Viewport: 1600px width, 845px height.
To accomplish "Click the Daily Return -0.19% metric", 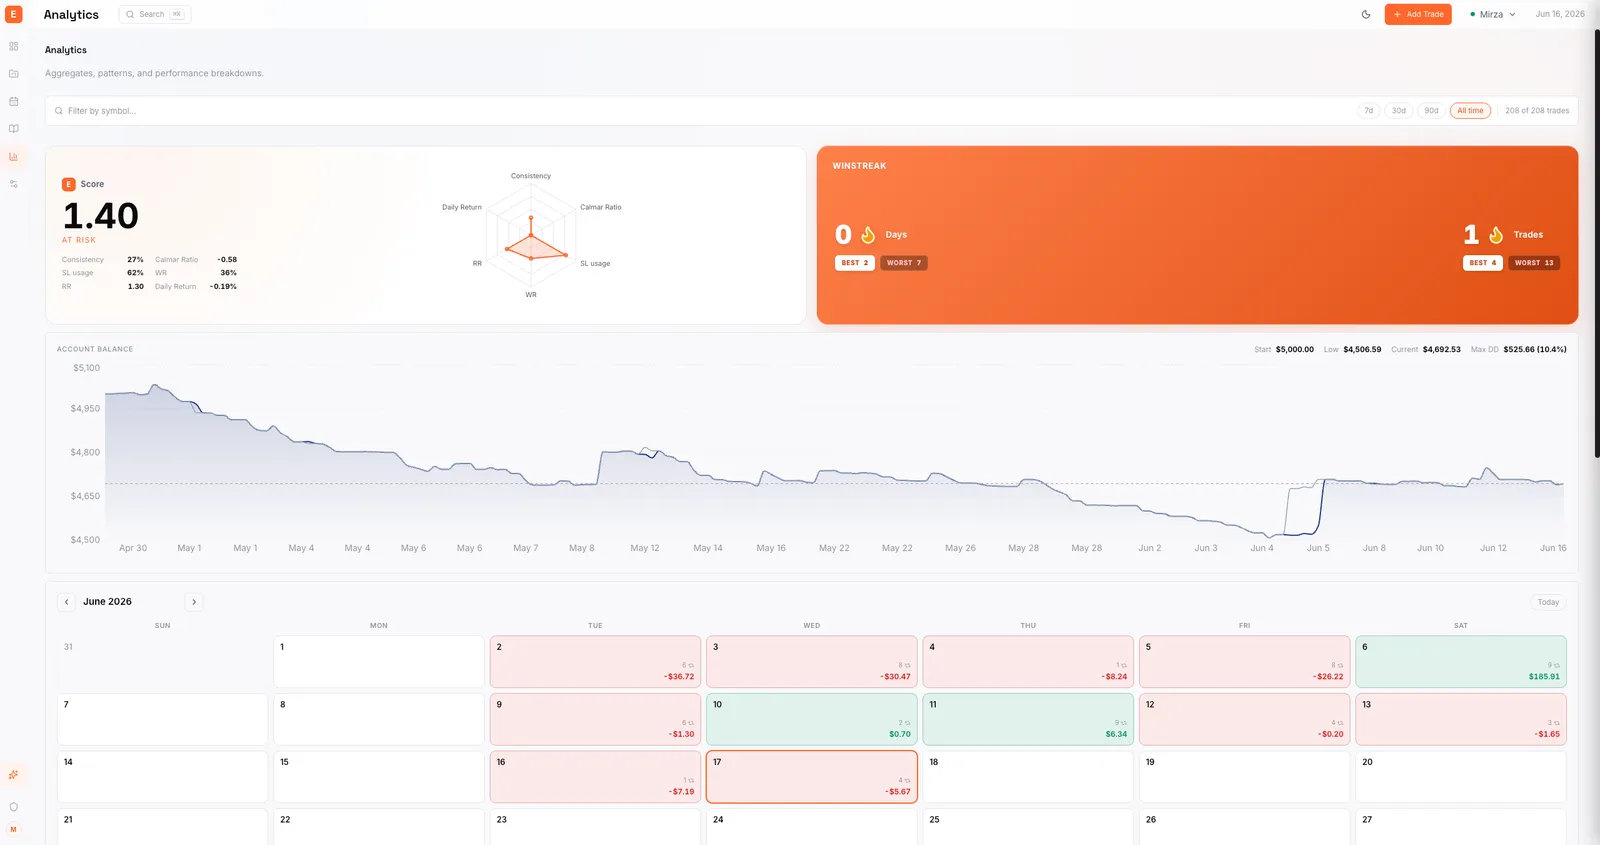I will 196,287.
